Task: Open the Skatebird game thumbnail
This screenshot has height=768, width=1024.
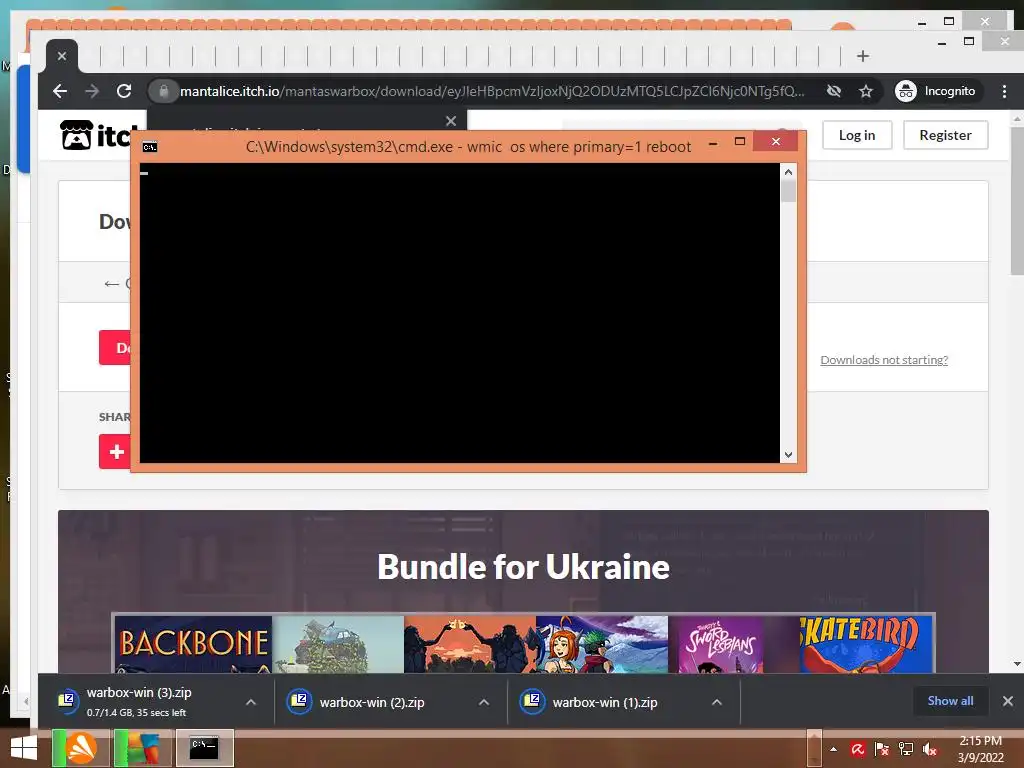Action: tap(866, 645)
